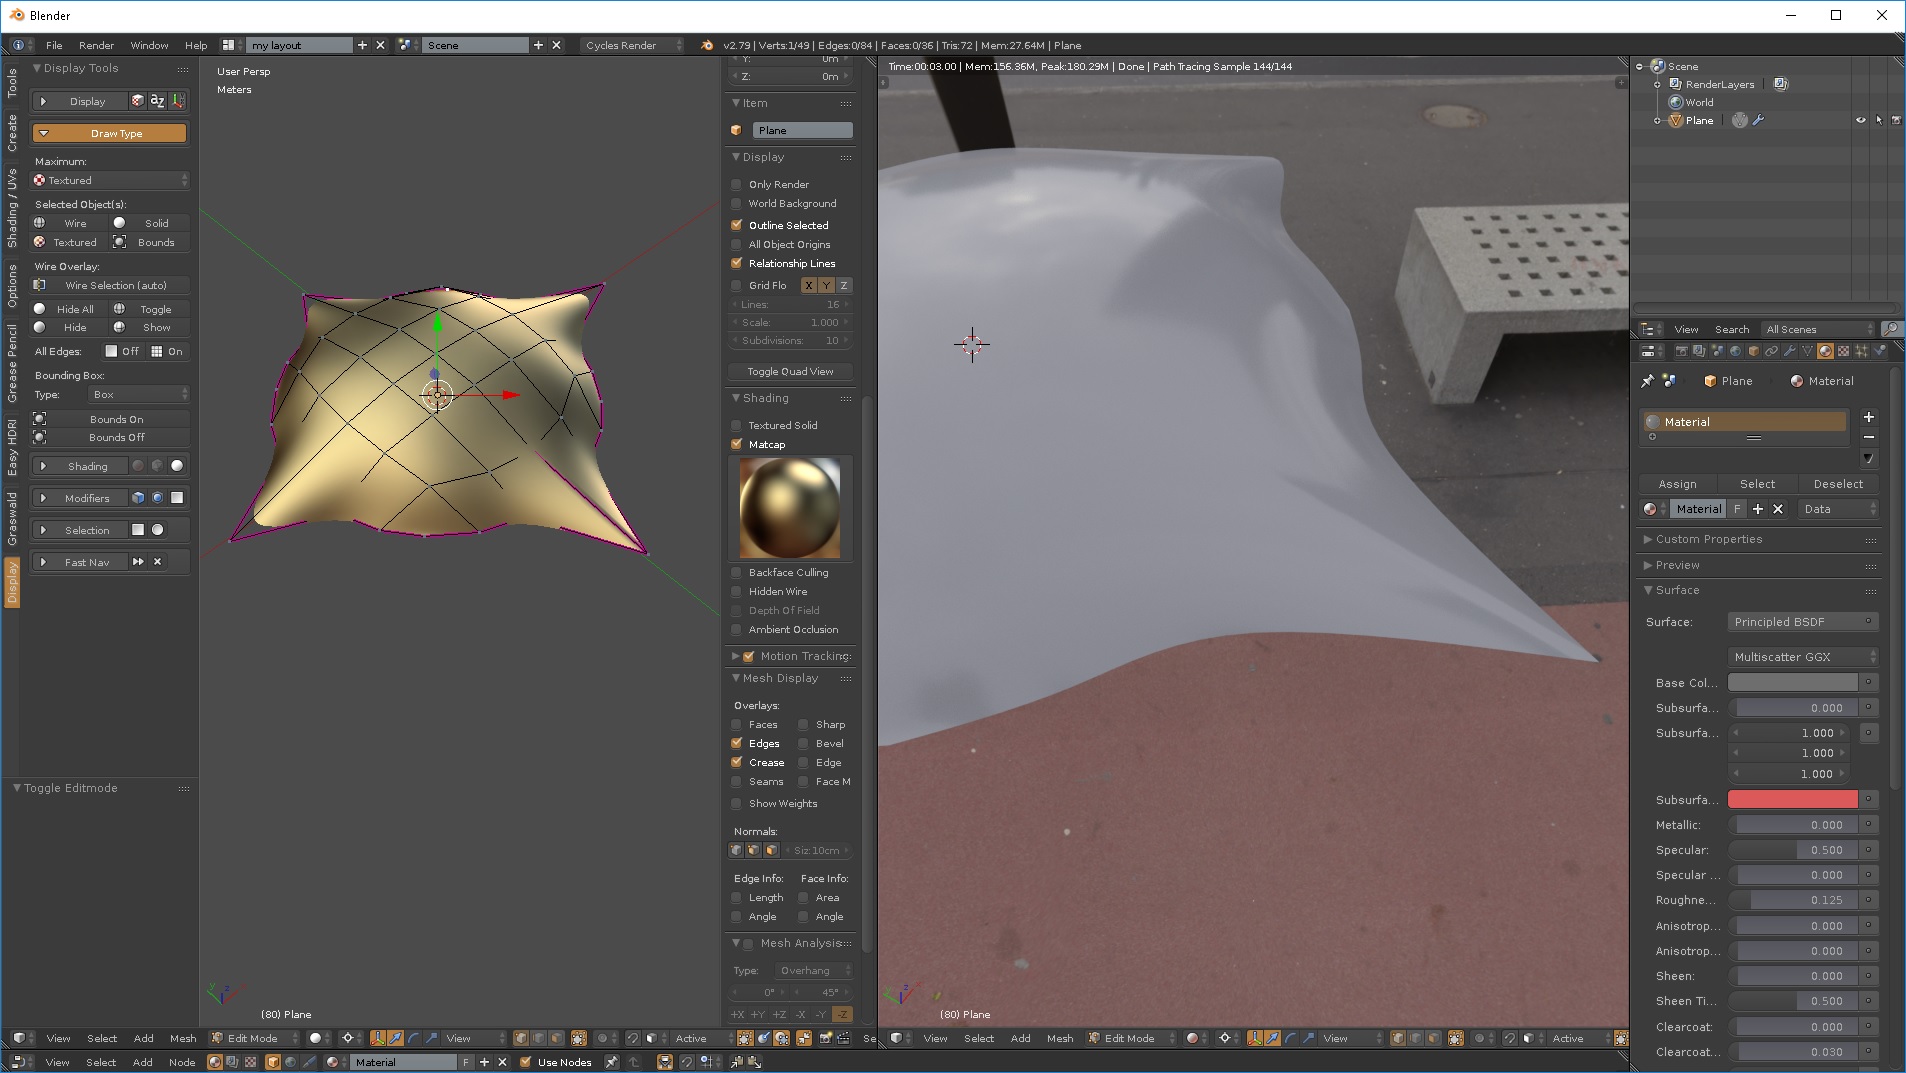Open the Modifiers wrench properties tab
The image size is (1906, 1073).
pos(1789,351)
